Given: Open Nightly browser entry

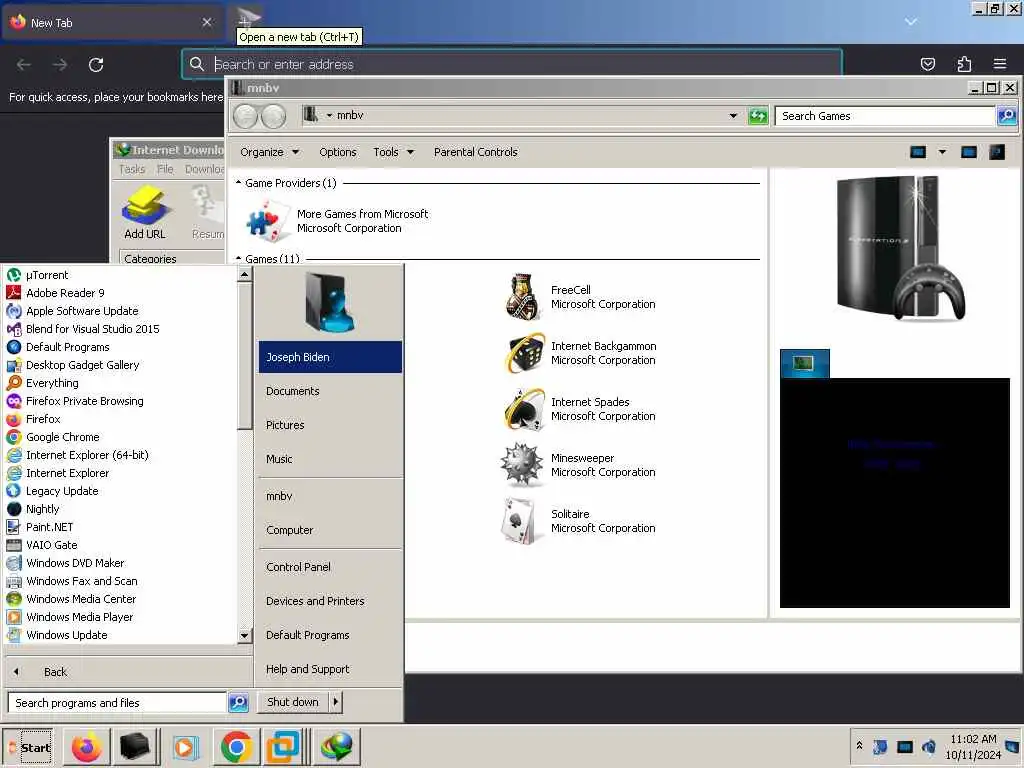Looking at the screenshot, I should [33, 509].
